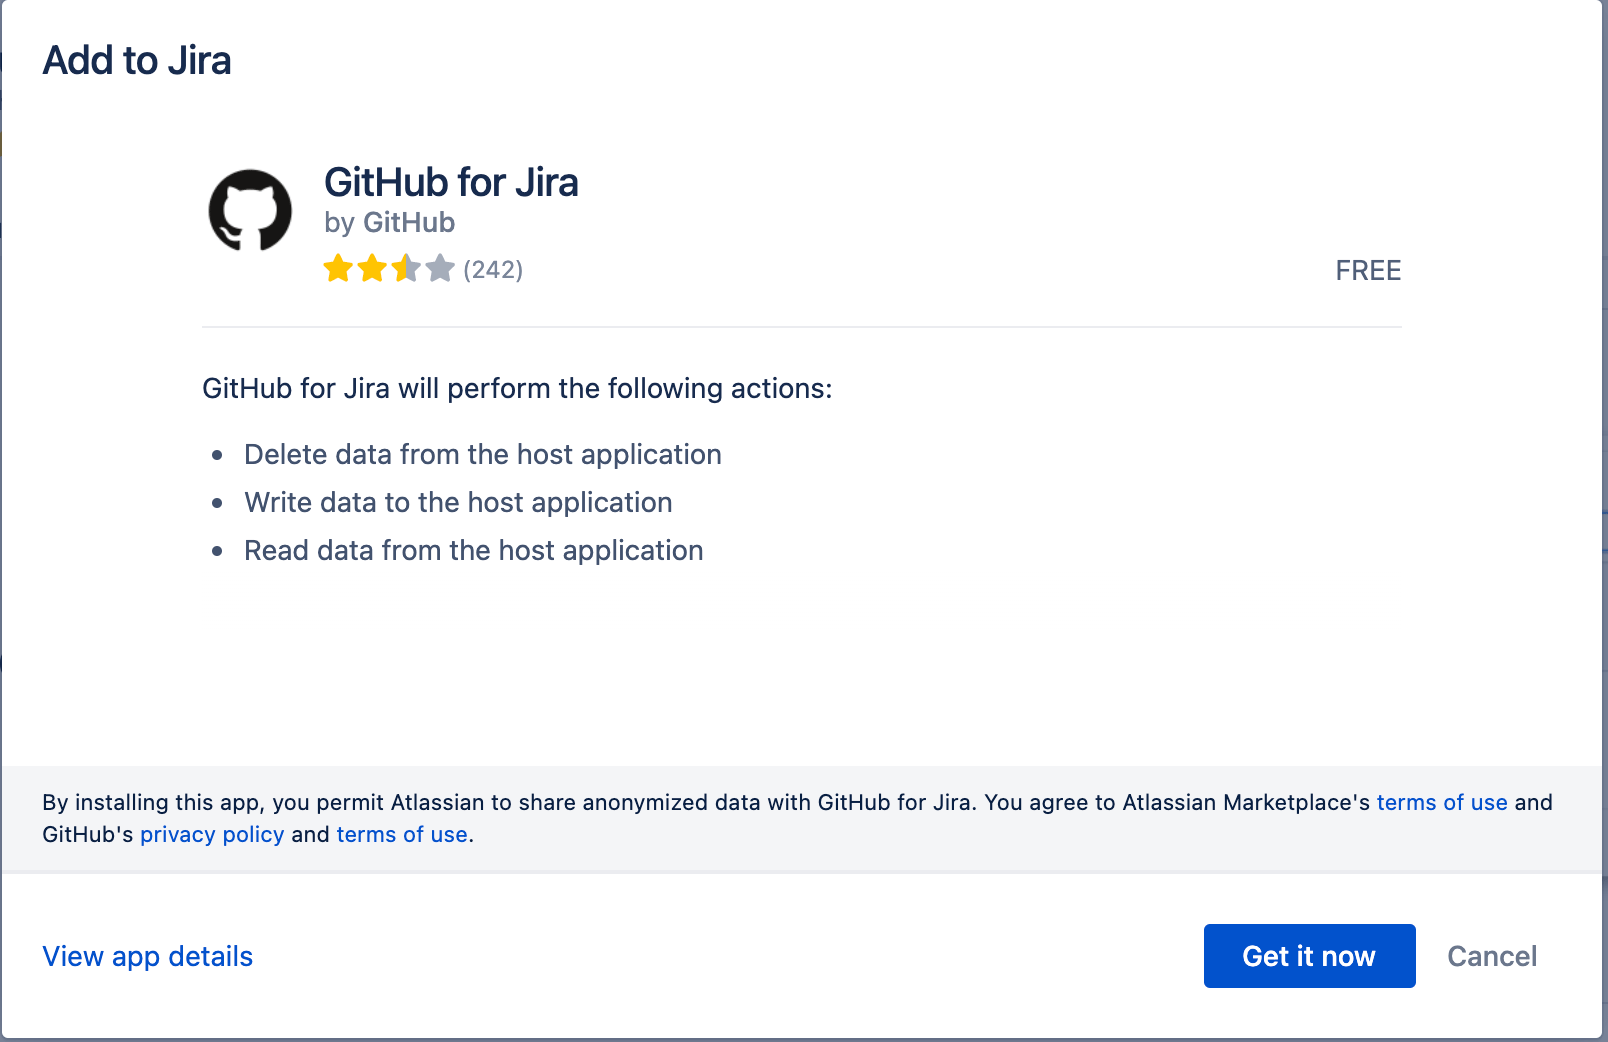Click the Cancel button
The width and height of the screenshot is (1608, 1042).
(1492, 956)
